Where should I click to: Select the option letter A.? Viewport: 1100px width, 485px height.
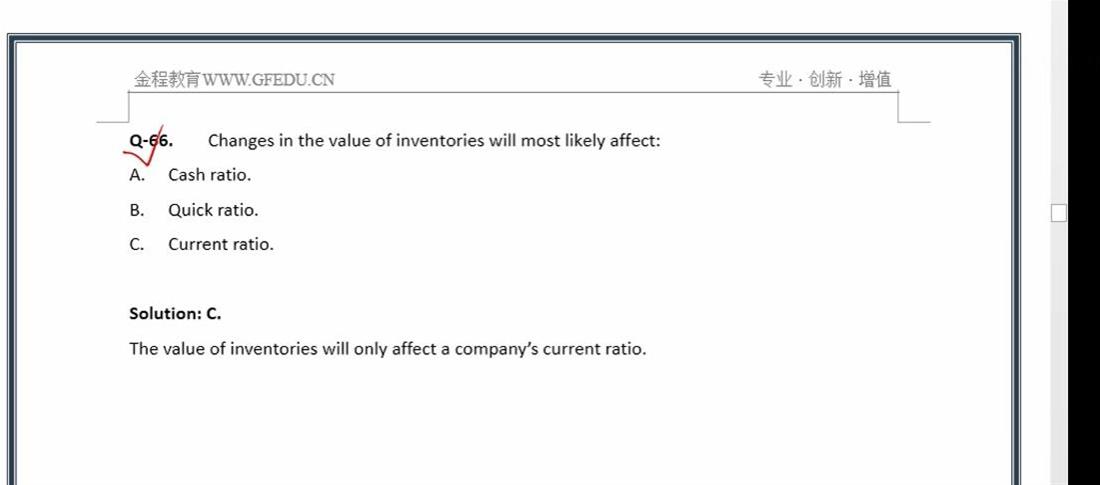pyautogui.click(x=137, y=175)
